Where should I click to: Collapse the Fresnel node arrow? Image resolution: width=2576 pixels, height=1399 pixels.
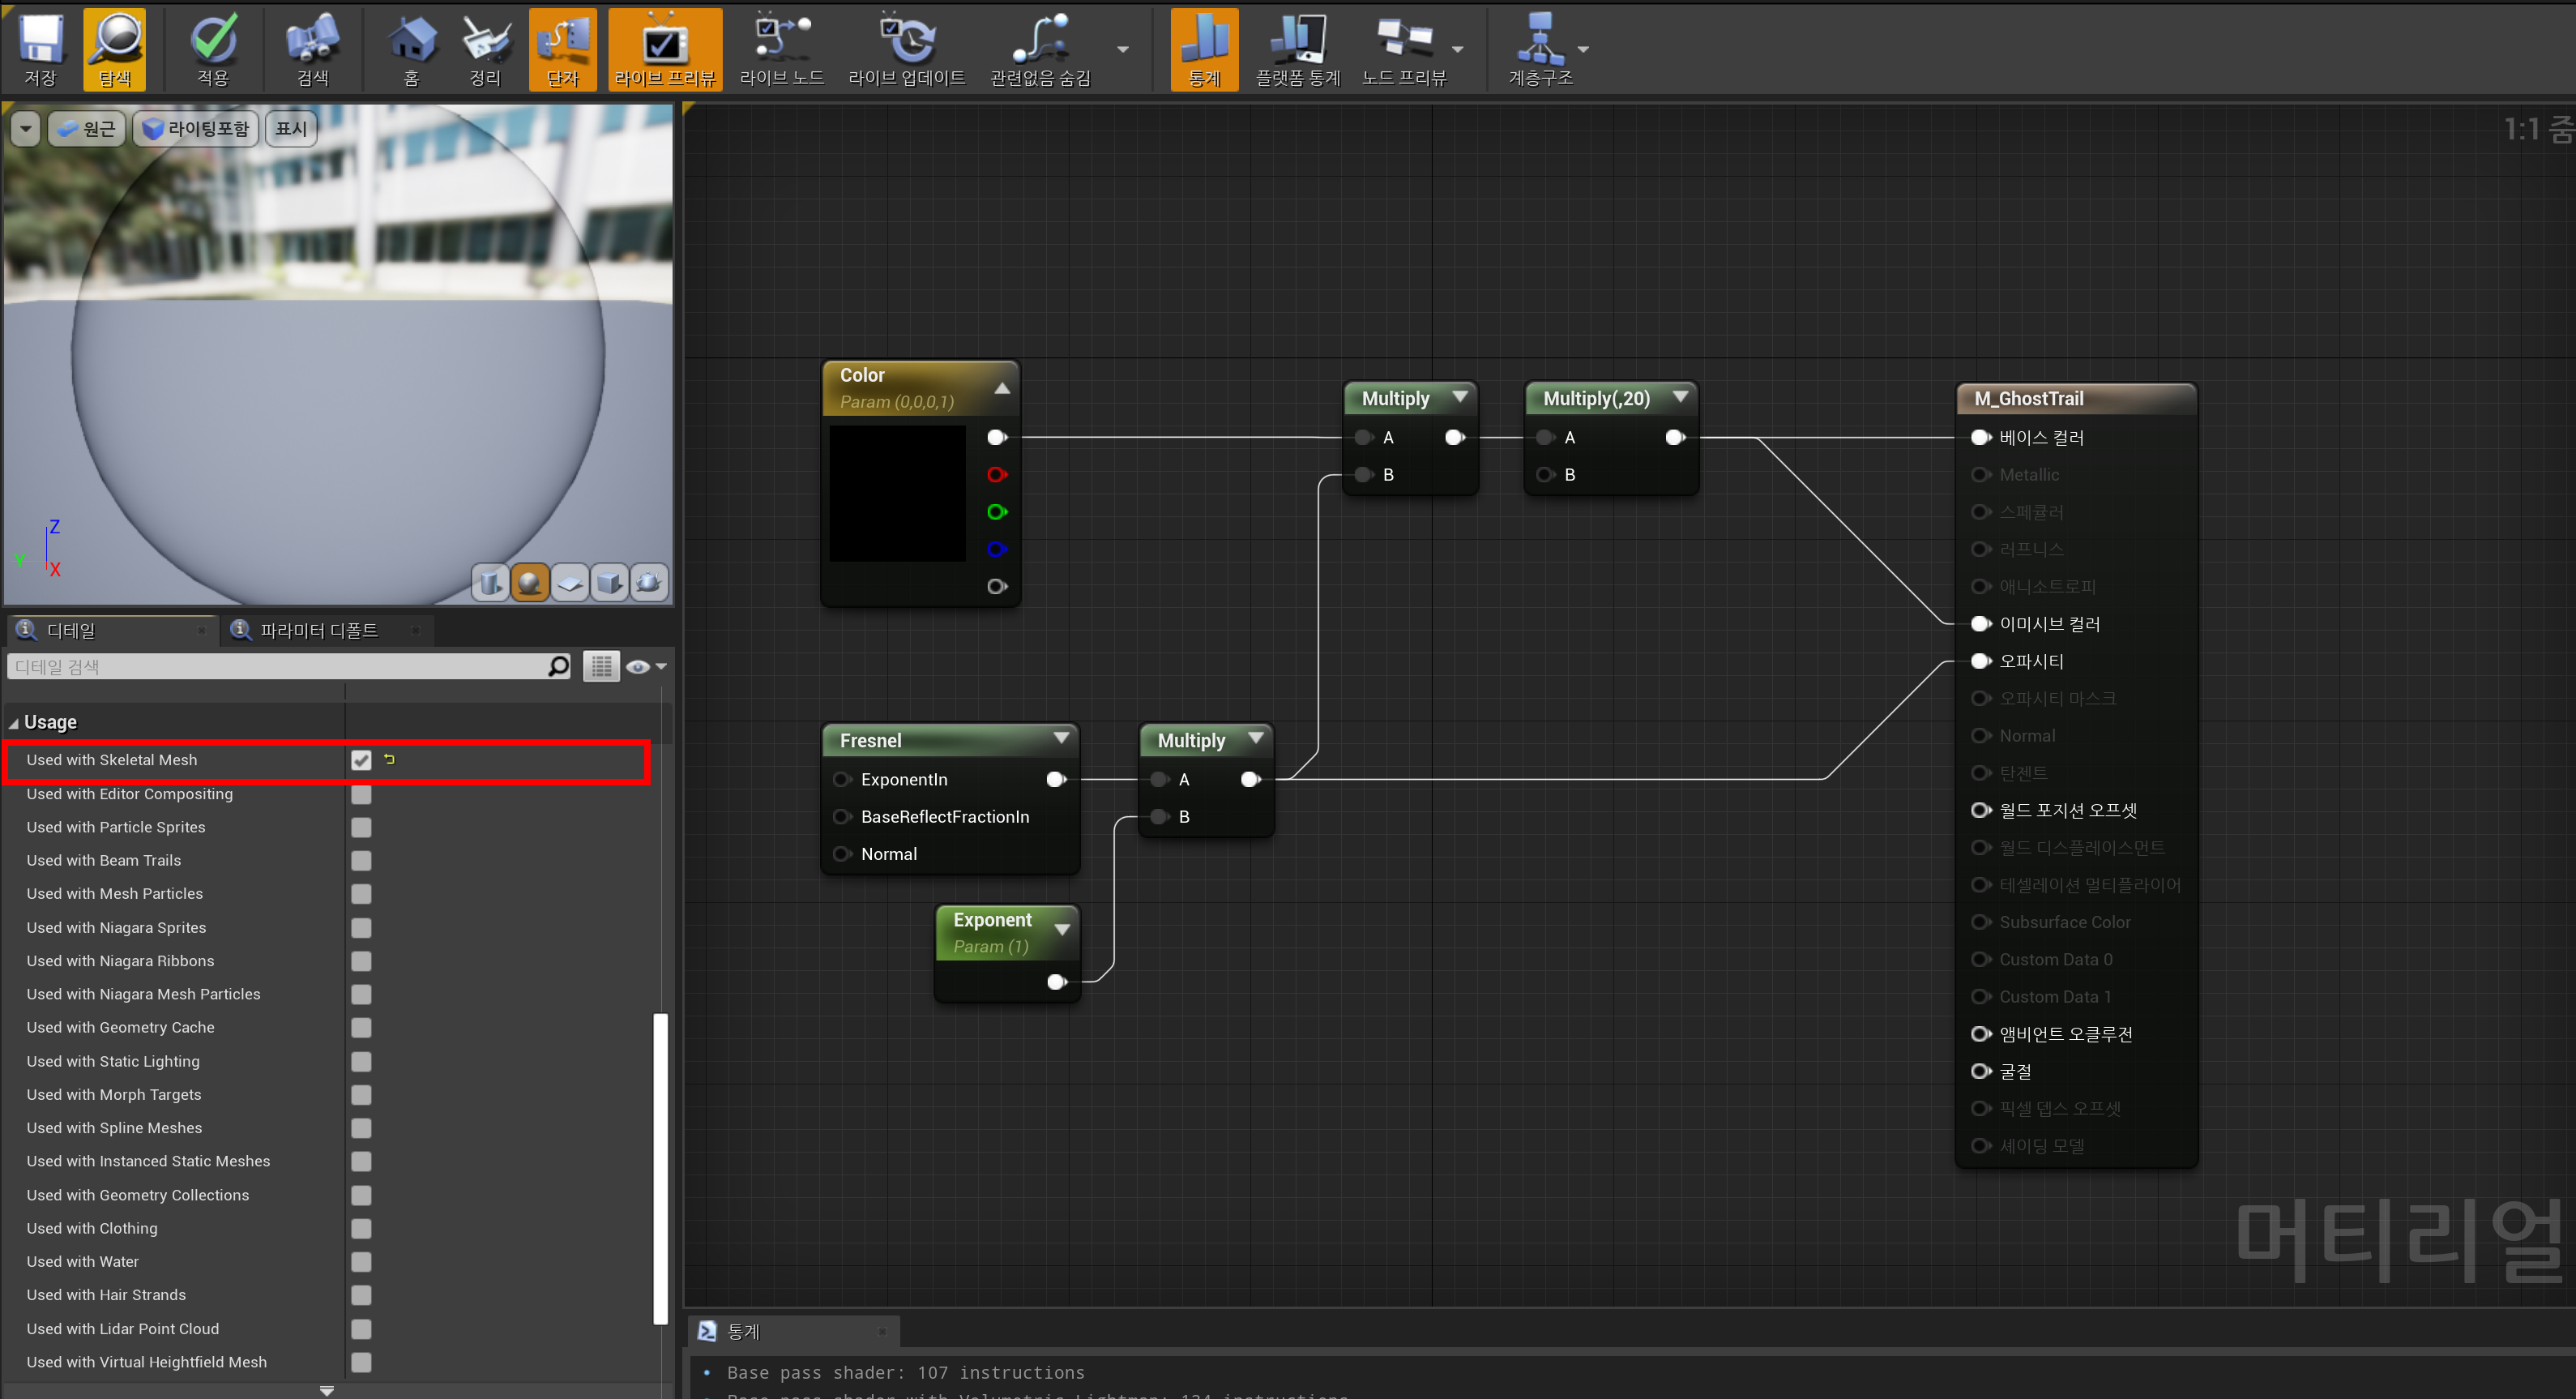1061,738
